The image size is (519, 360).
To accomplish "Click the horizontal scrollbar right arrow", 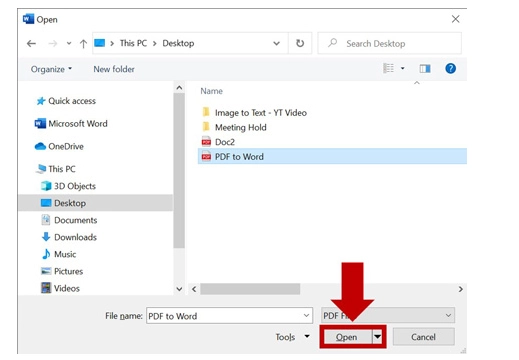I will pyautogui.click(x=461, y=289).
